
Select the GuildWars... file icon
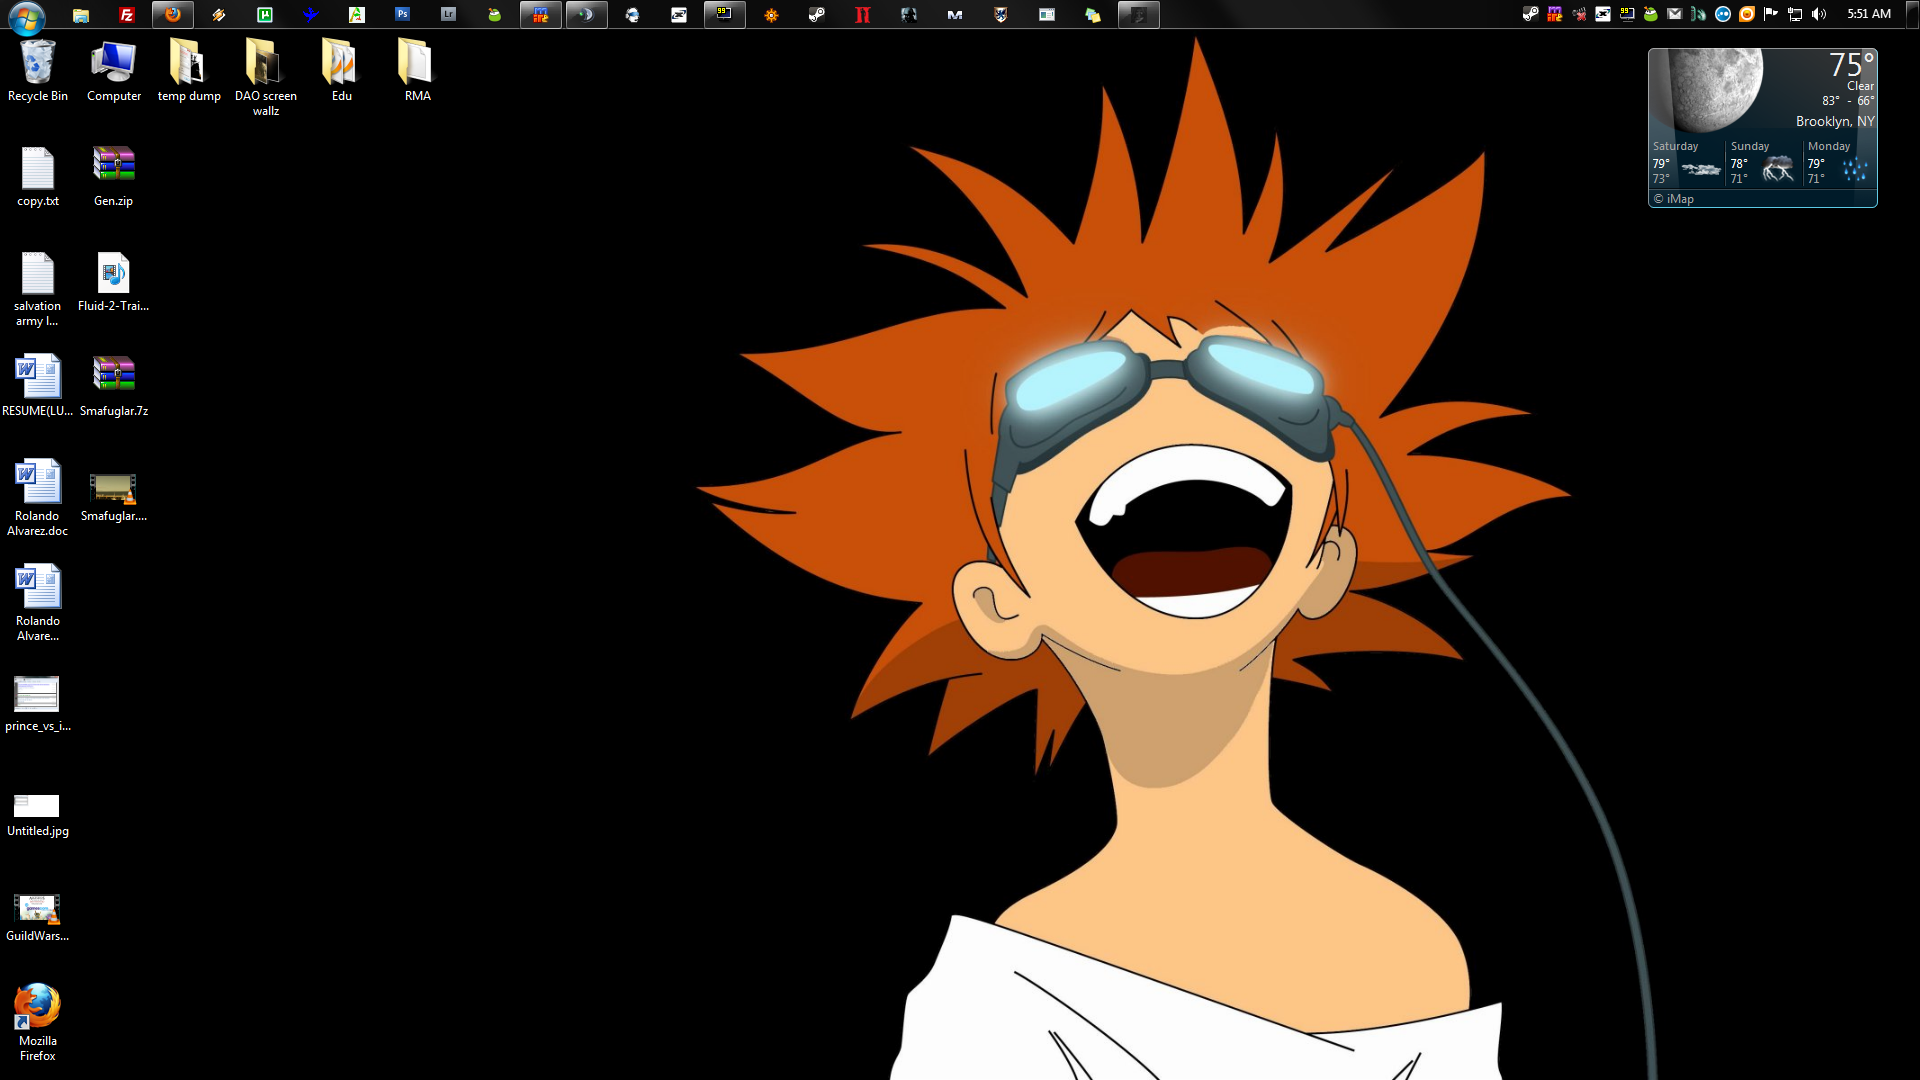click(38, 917)
